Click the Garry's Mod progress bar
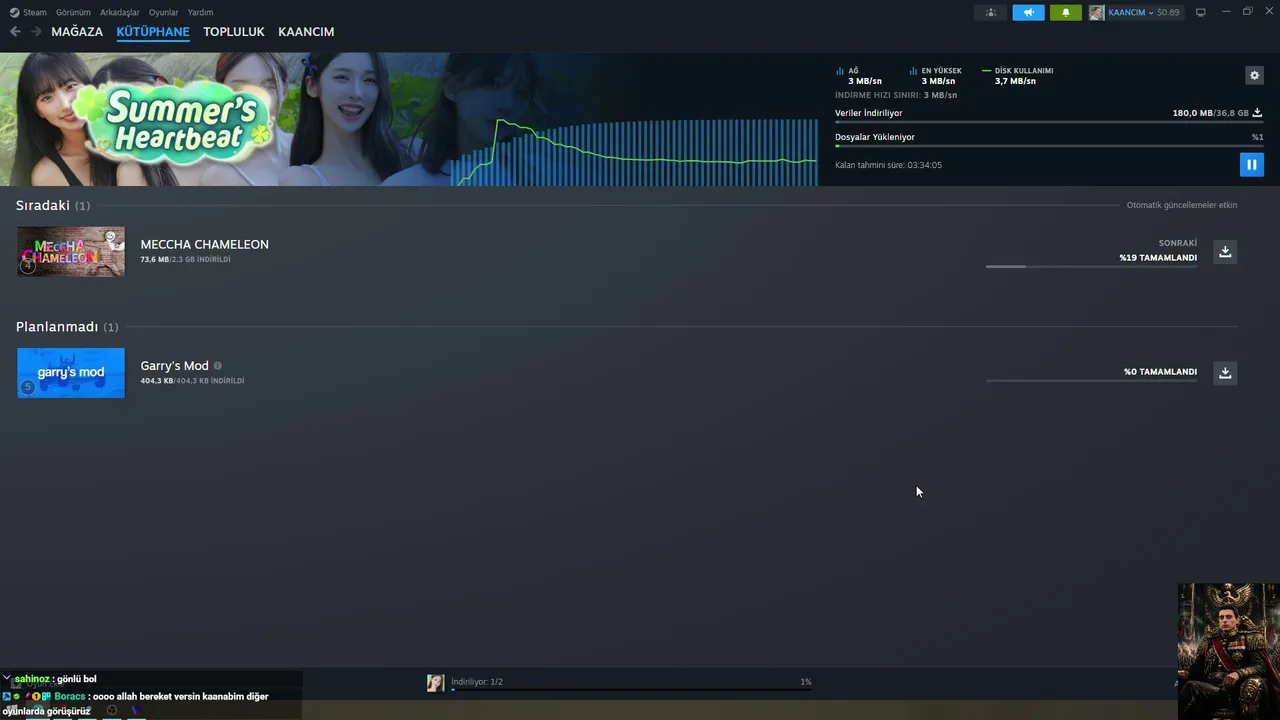This screenshot has height=720, width=1280. 1091,381
